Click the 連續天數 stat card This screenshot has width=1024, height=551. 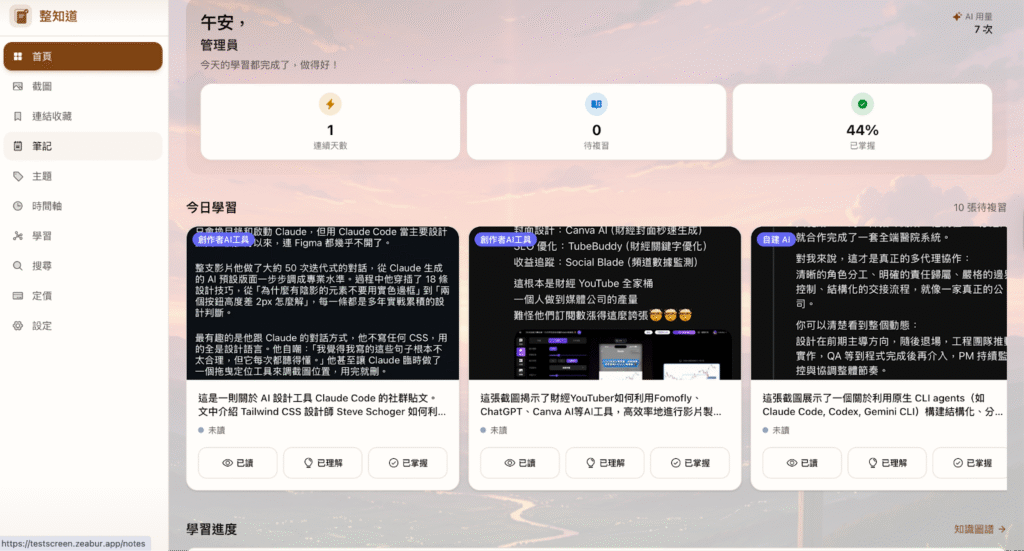point(330,121)
